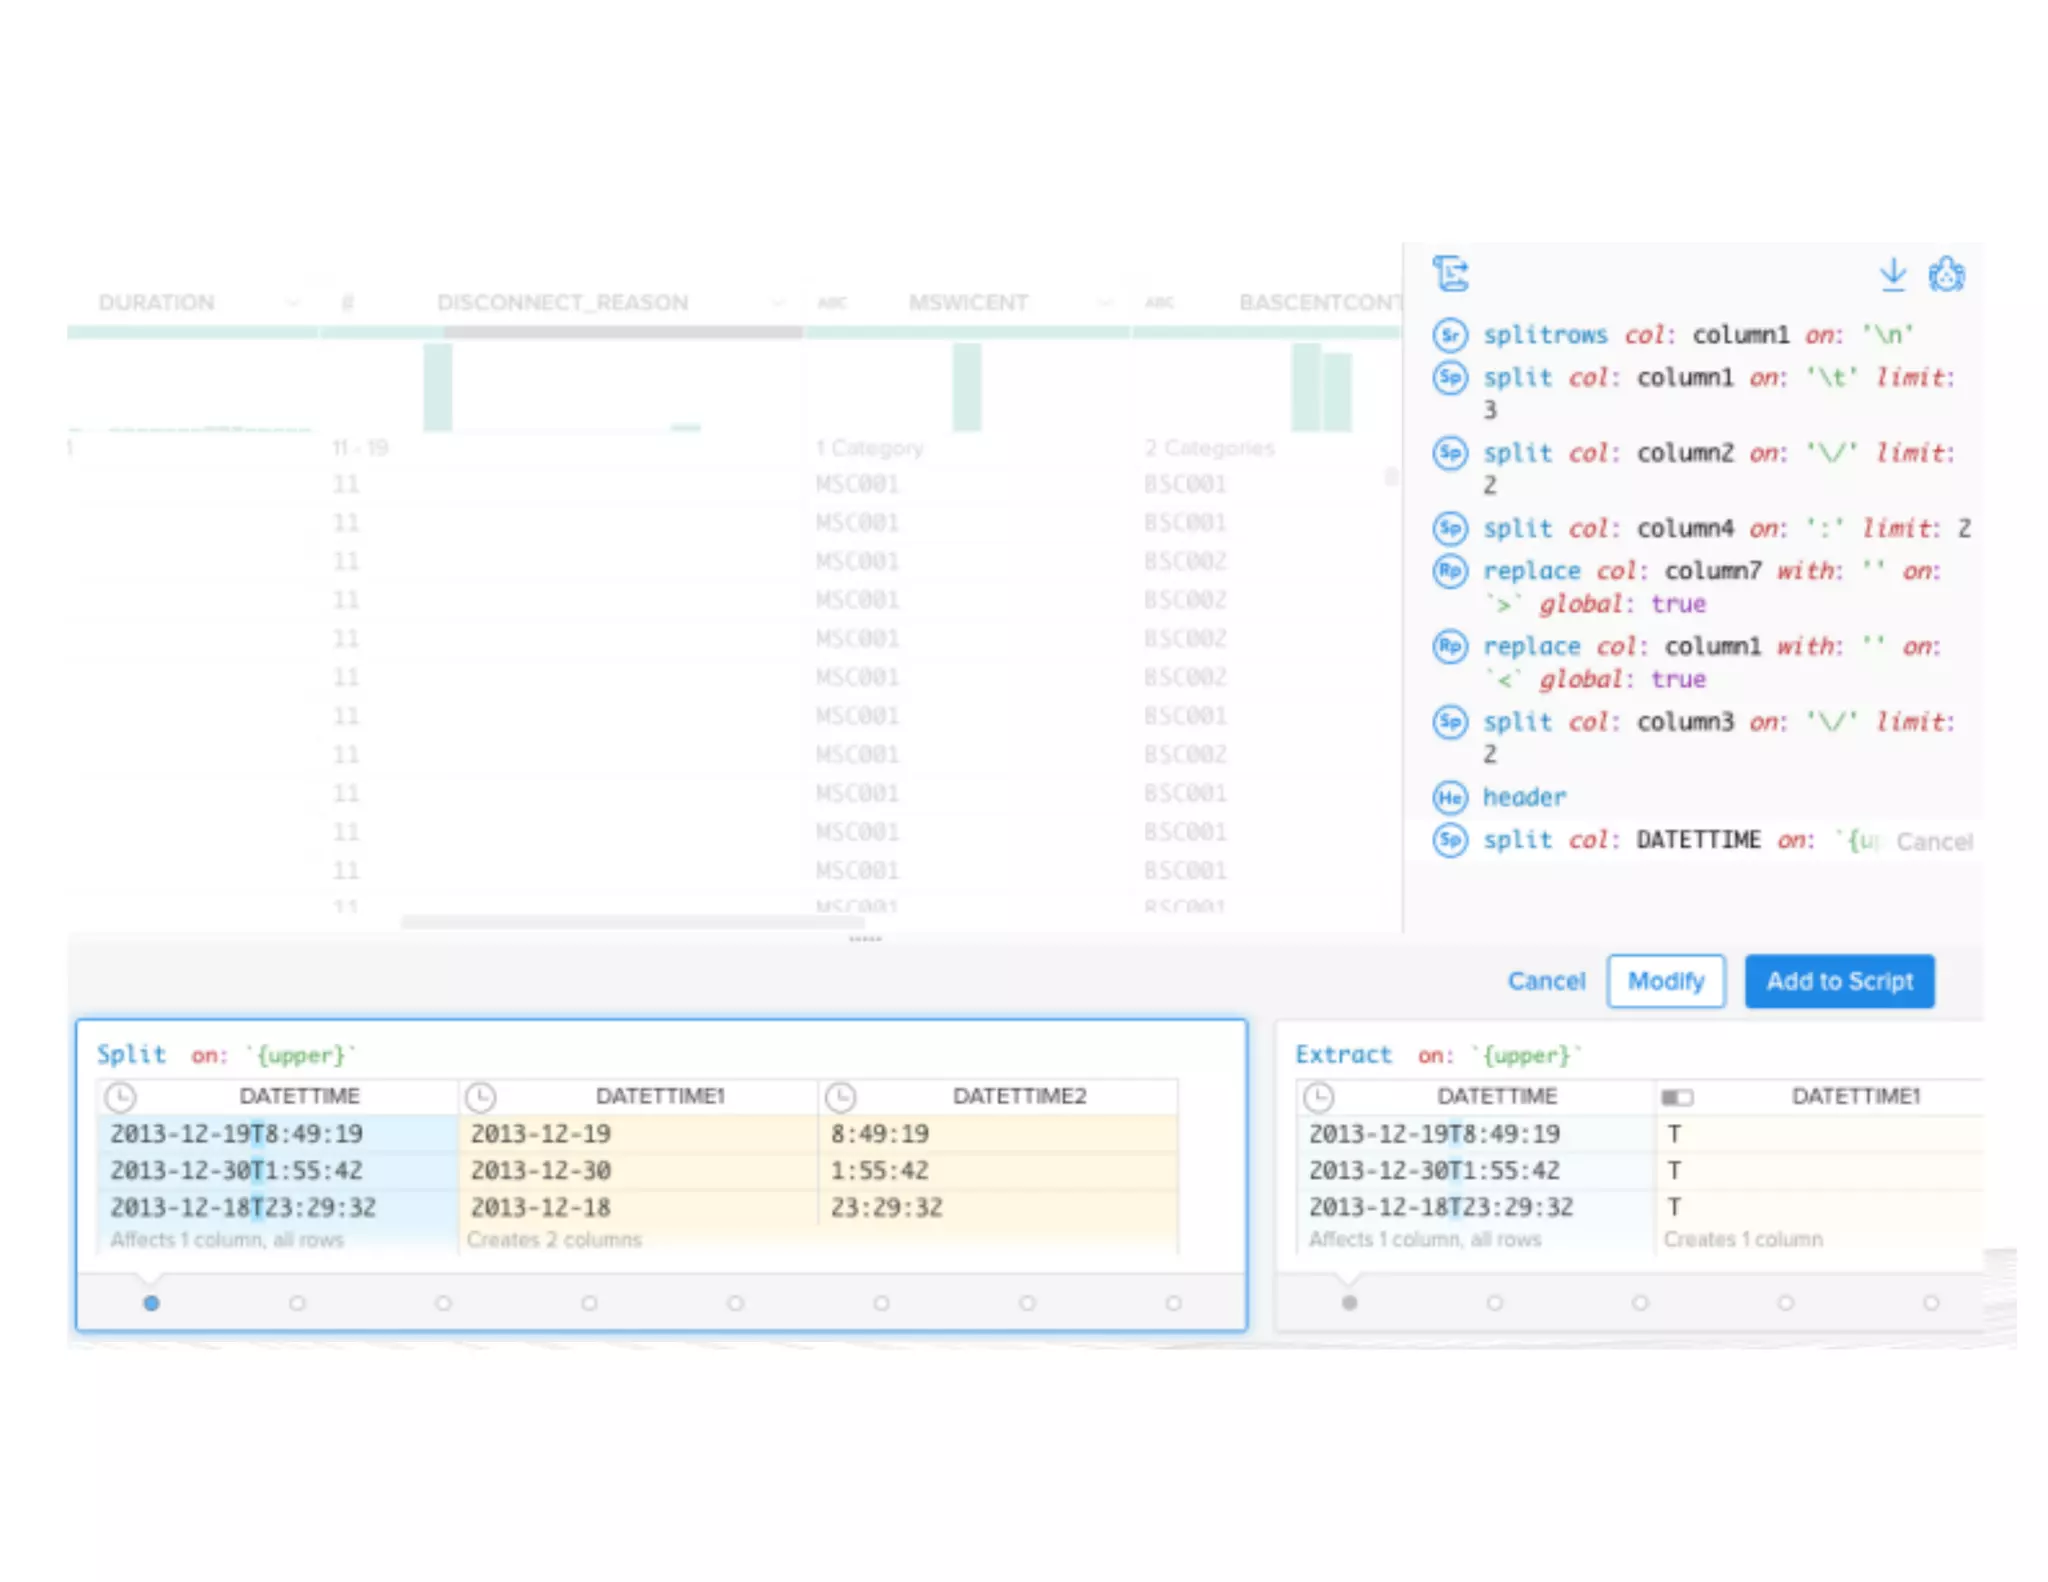Click Cancel link next to Modify

click(x=1546, y=981)
